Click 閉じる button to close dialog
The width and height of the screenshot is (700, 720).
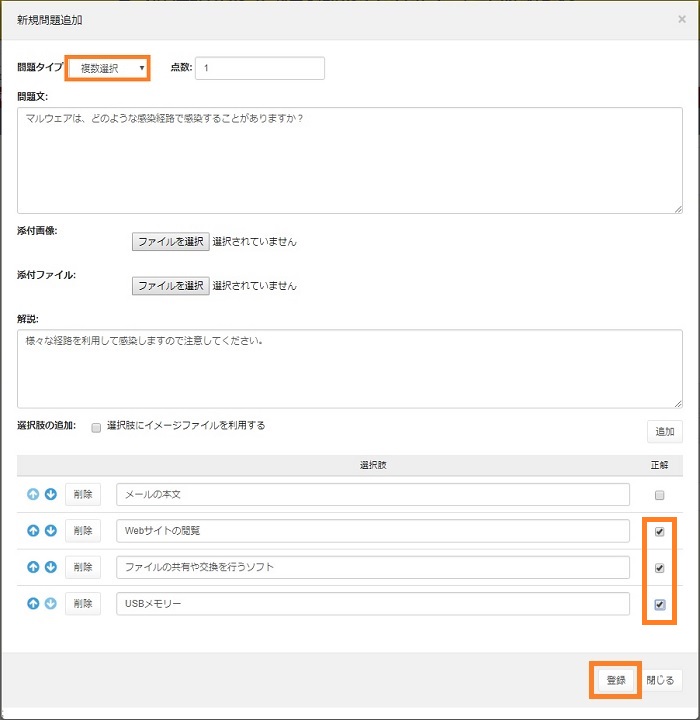tap(660, 680)
